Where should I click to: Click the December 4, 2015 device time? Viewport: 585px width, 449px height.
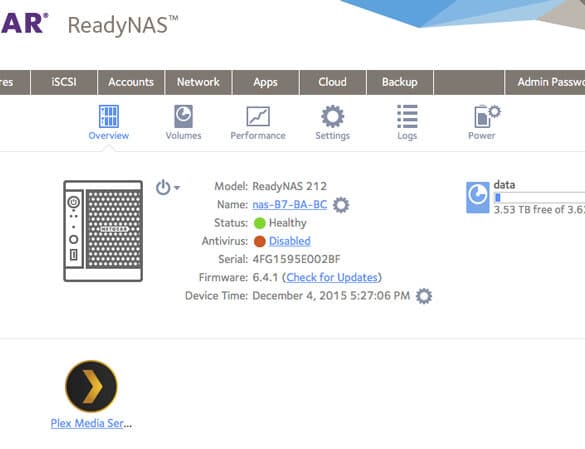point(331,296)
